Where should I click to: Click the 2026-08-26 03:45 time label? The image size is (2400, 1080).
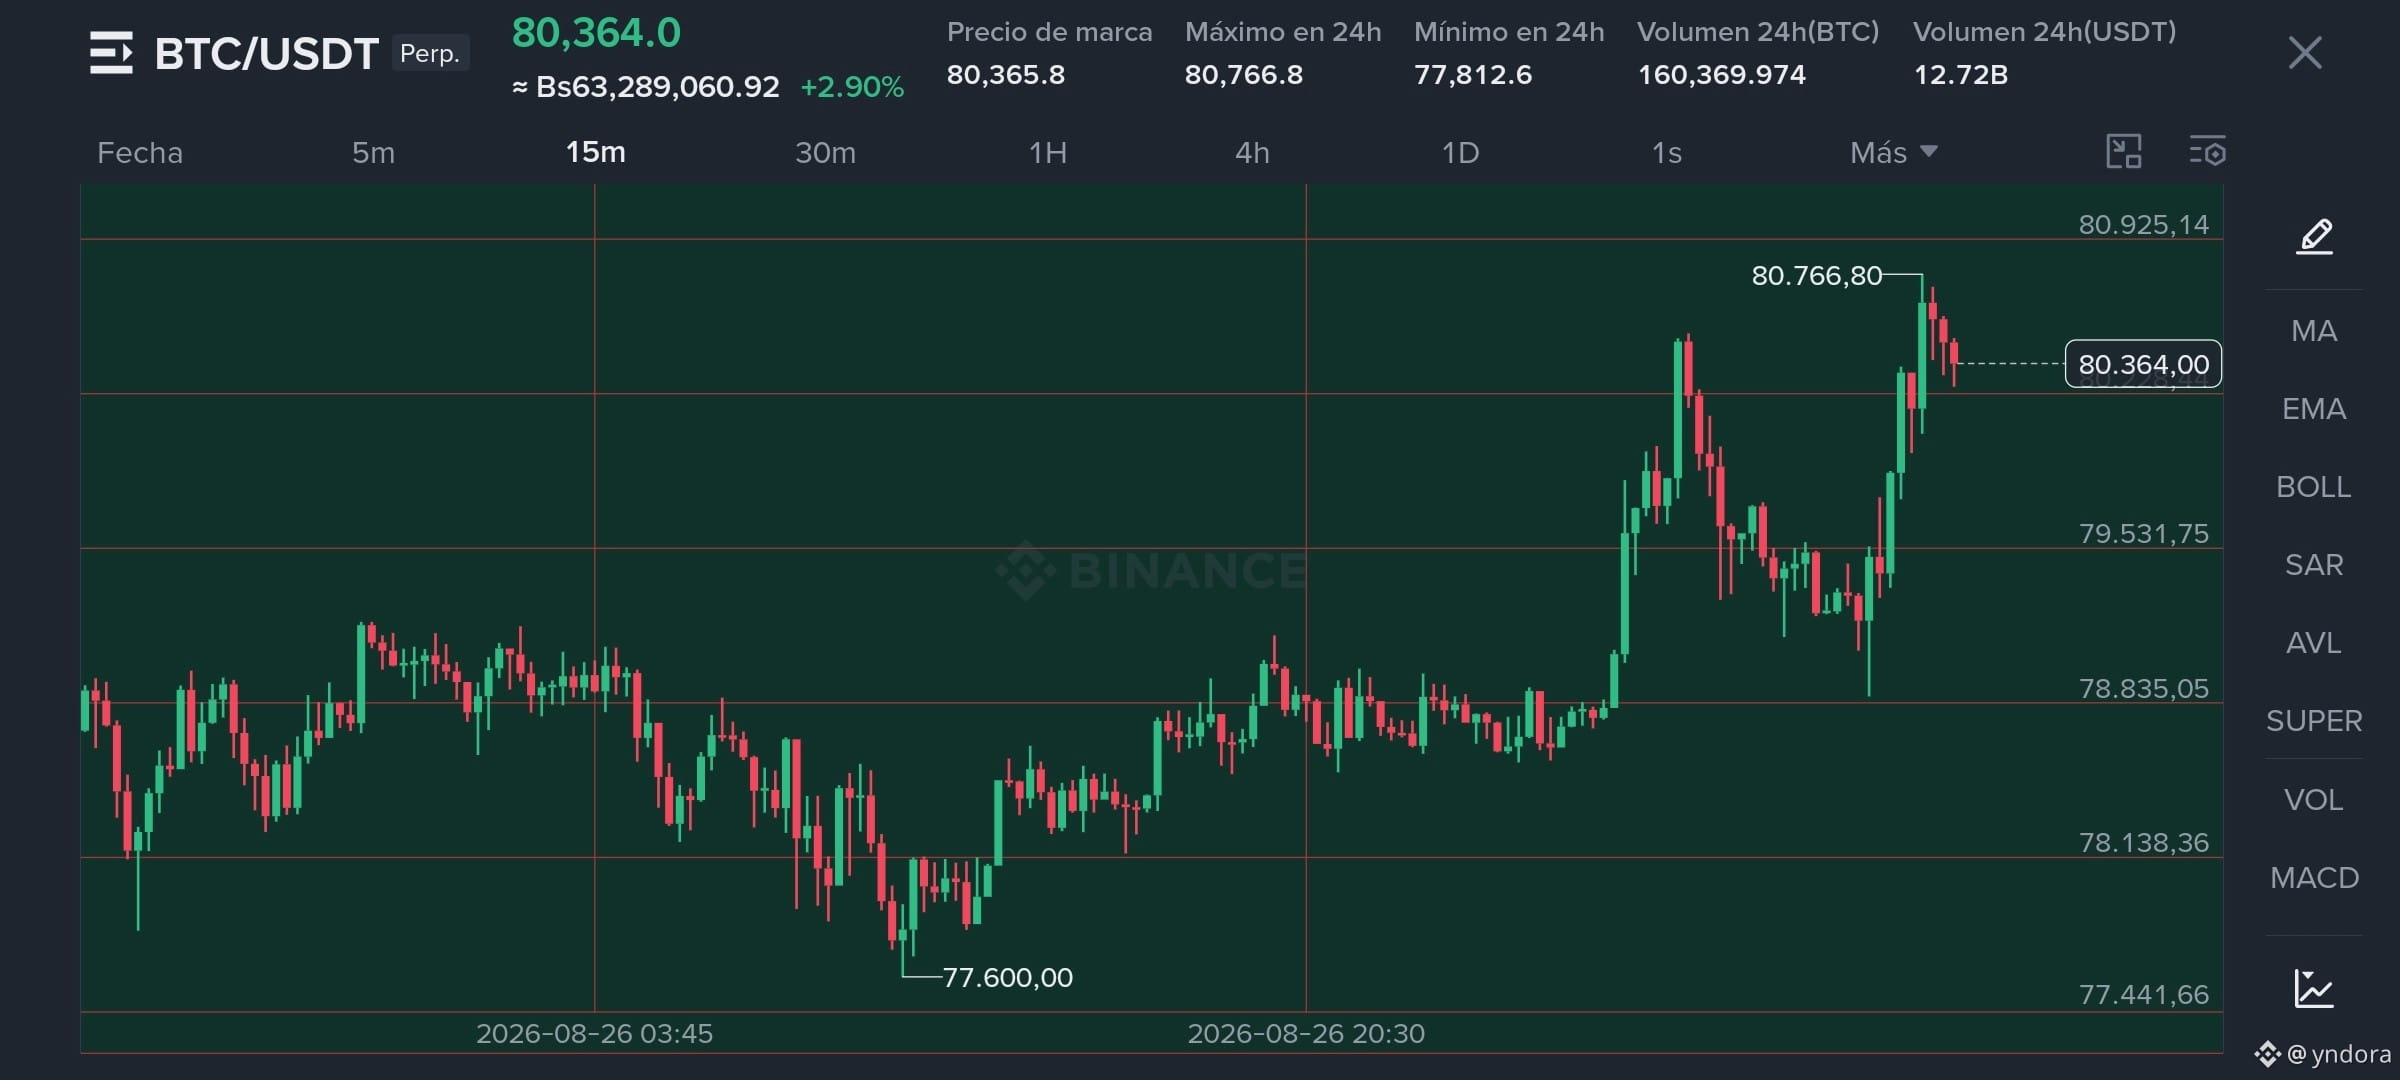pos(594,1033)
